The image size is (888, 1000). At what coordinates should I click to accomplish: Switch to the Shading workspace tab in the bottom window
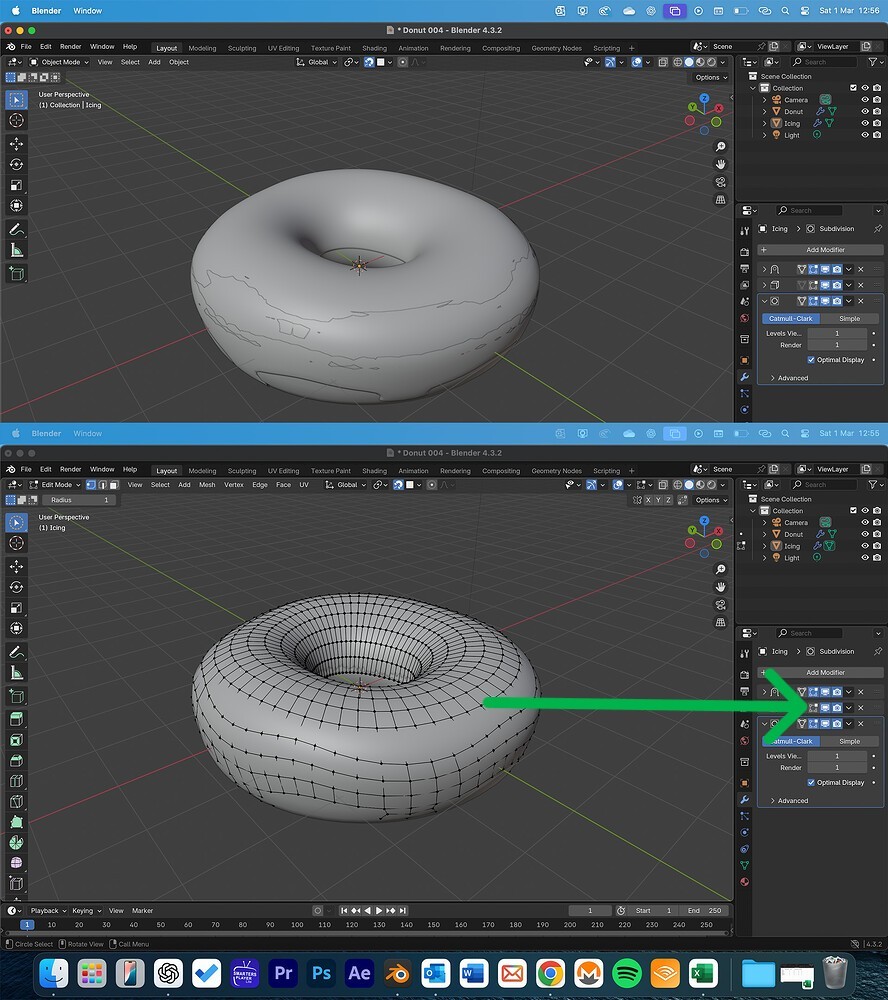(x=374, y=471)
